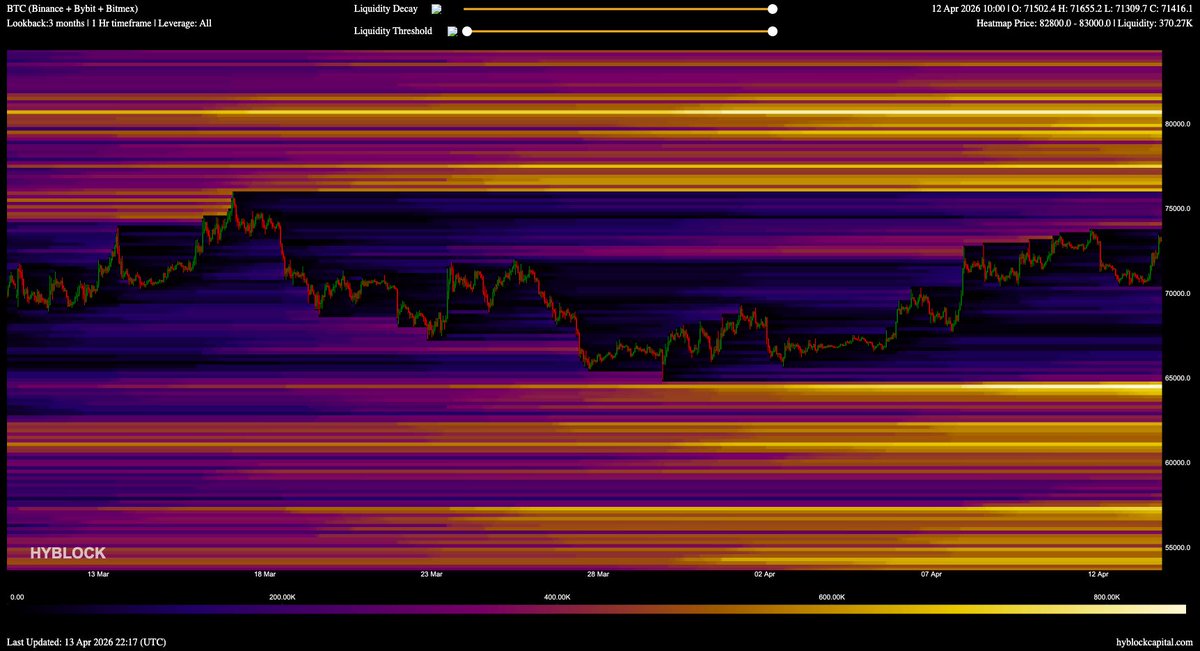Click the 65000.0 price axis label
Image resolution: width=1200 pixels, height=651 pixels.
coord(1177,378)
